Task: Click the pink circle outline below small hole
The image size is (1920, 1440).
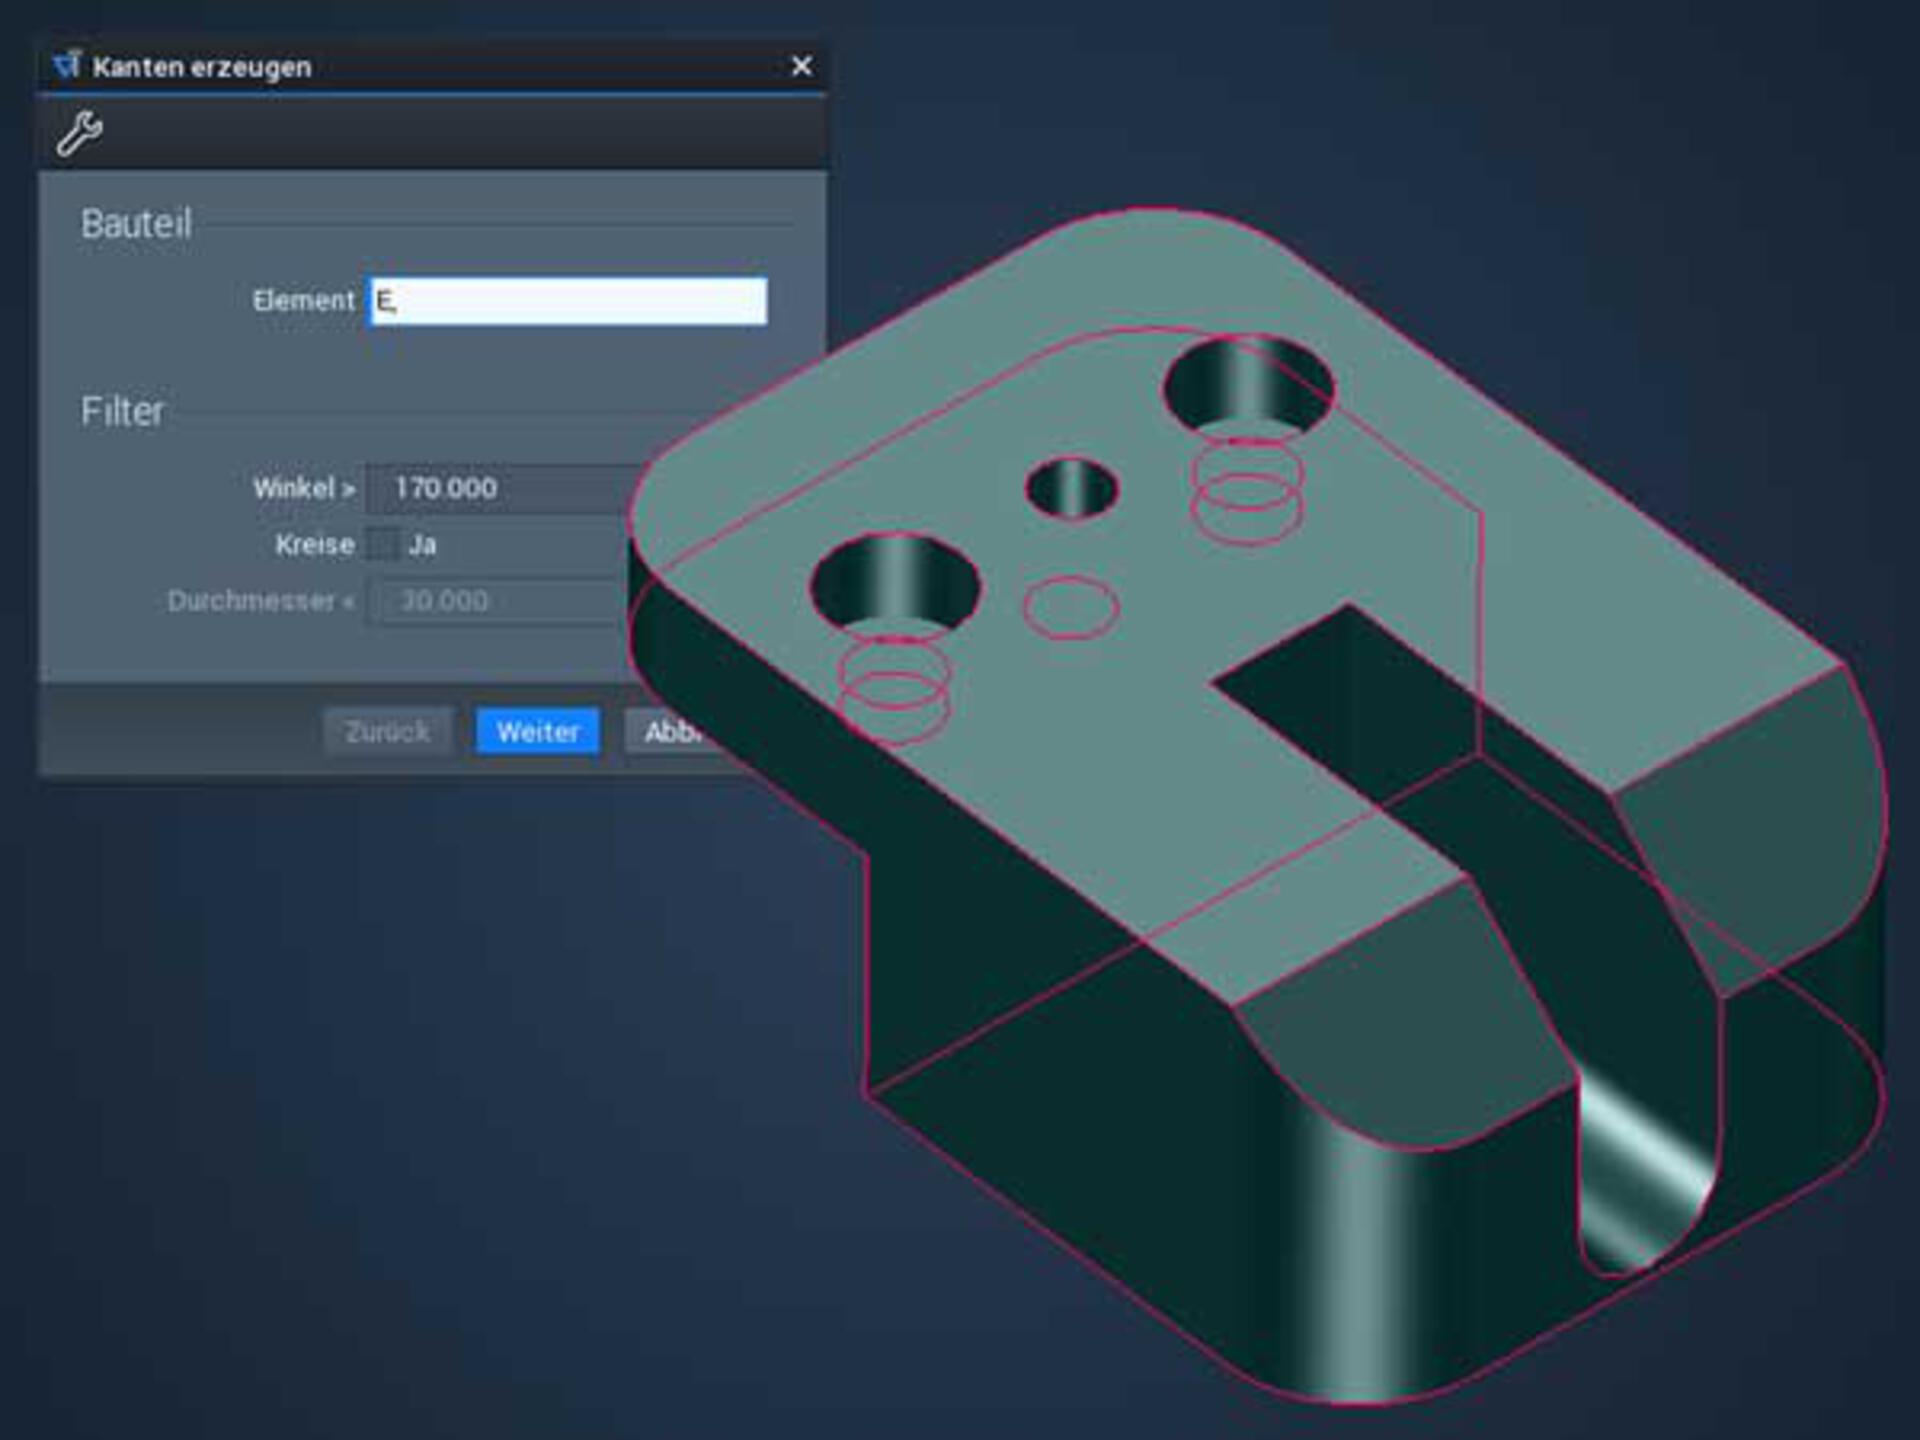Action: point(1070,607)
